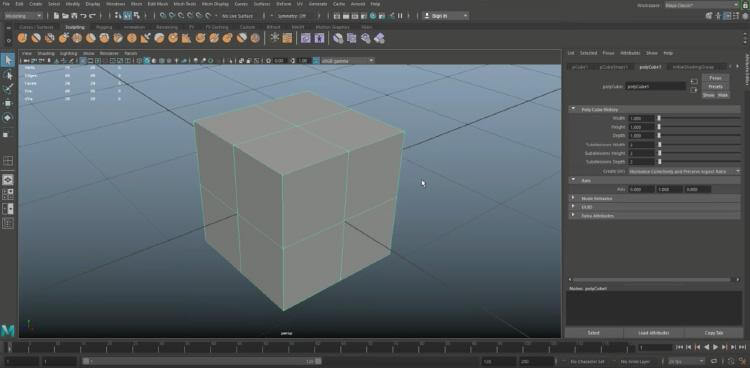Adjust the Width slider handle

[x=659, y=118]
